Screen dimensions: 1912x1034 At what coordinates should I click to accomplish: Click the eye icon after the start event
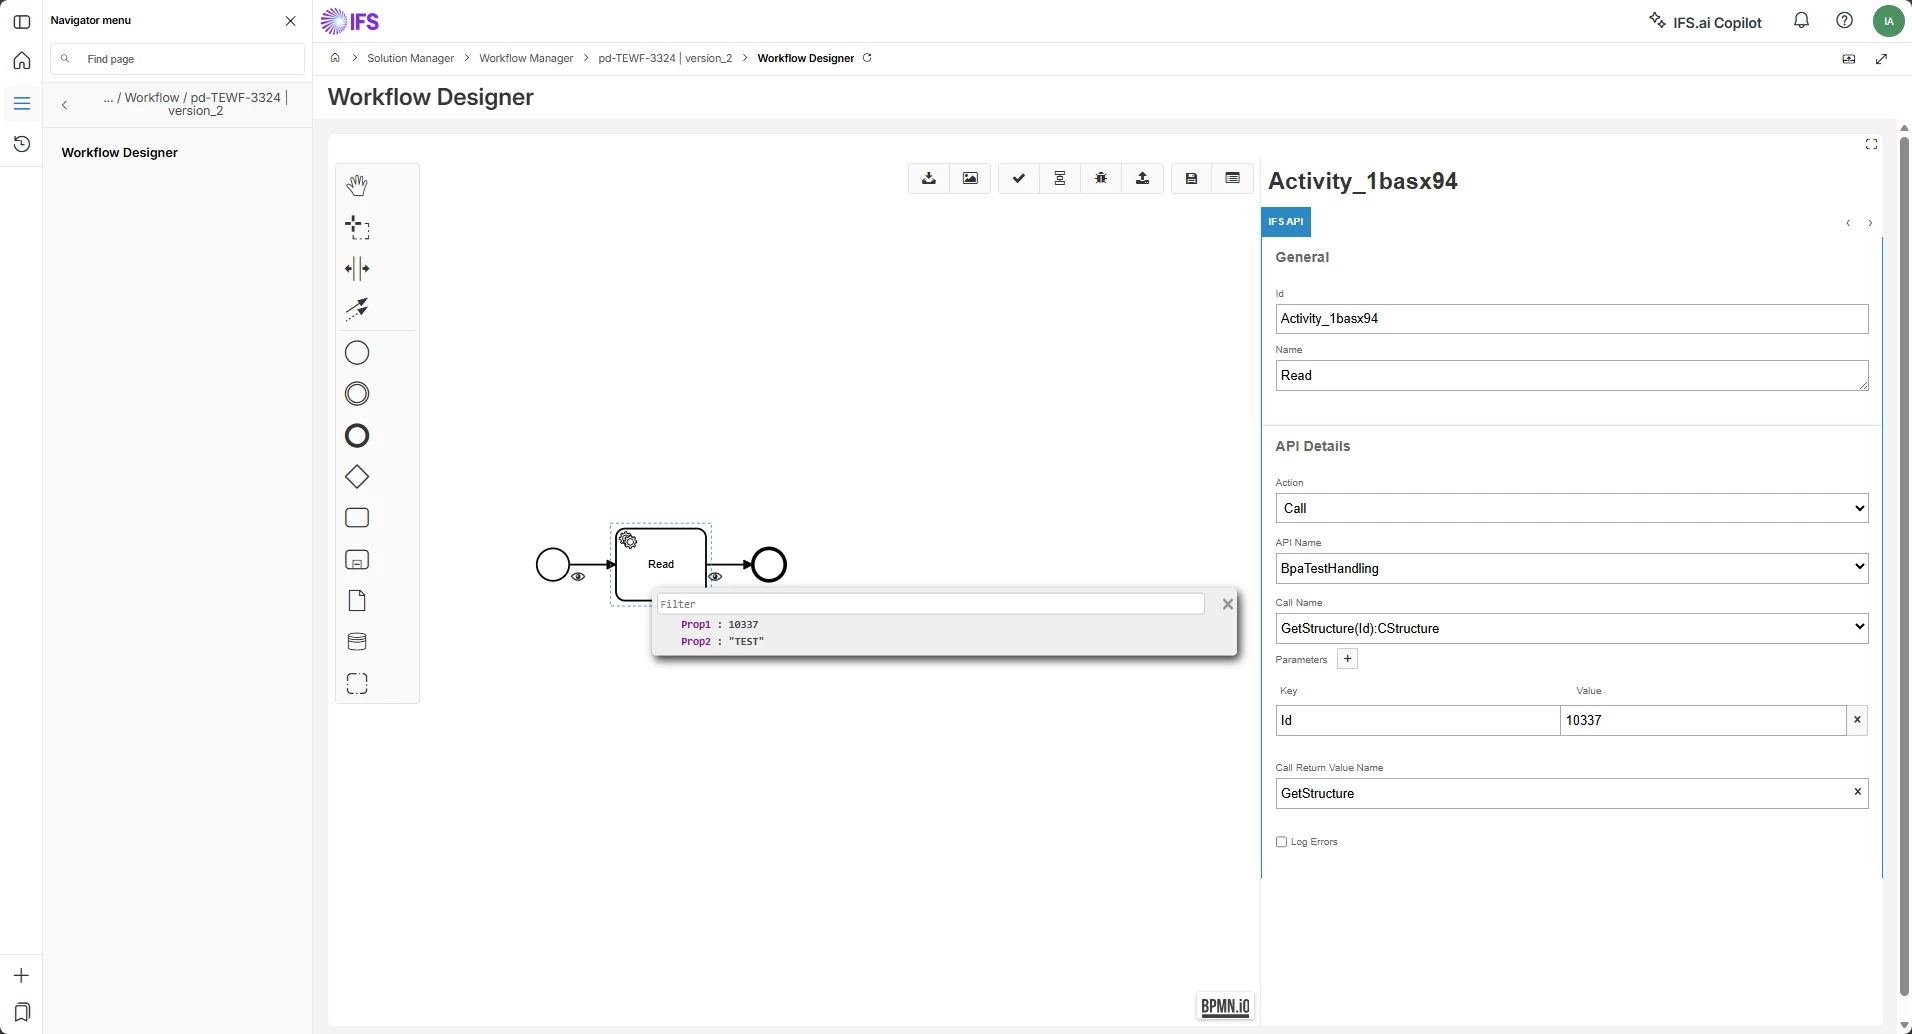pyautogui.click(x=578, y=577)
